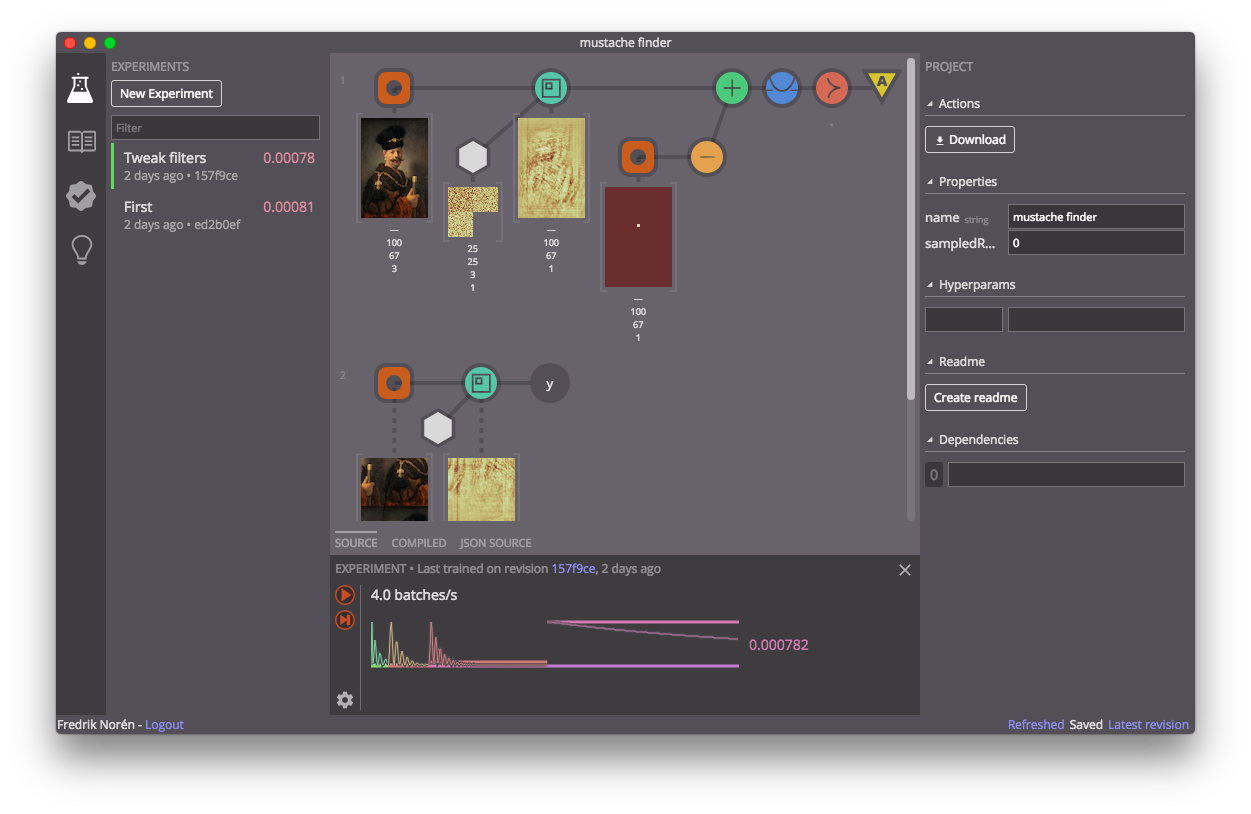Click the Create readme button
The image size is (1251, 814).
click(976, 398)
